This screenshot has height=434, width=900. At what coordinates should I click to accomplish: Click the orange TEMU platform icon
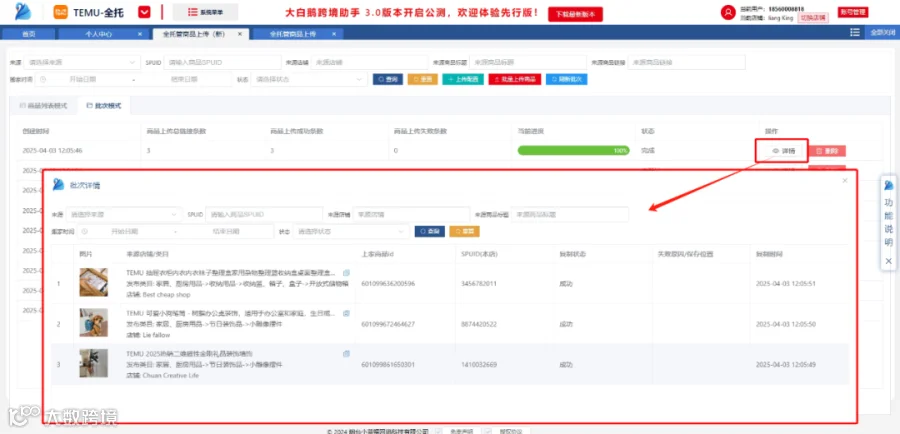click(x=60, y=12)
